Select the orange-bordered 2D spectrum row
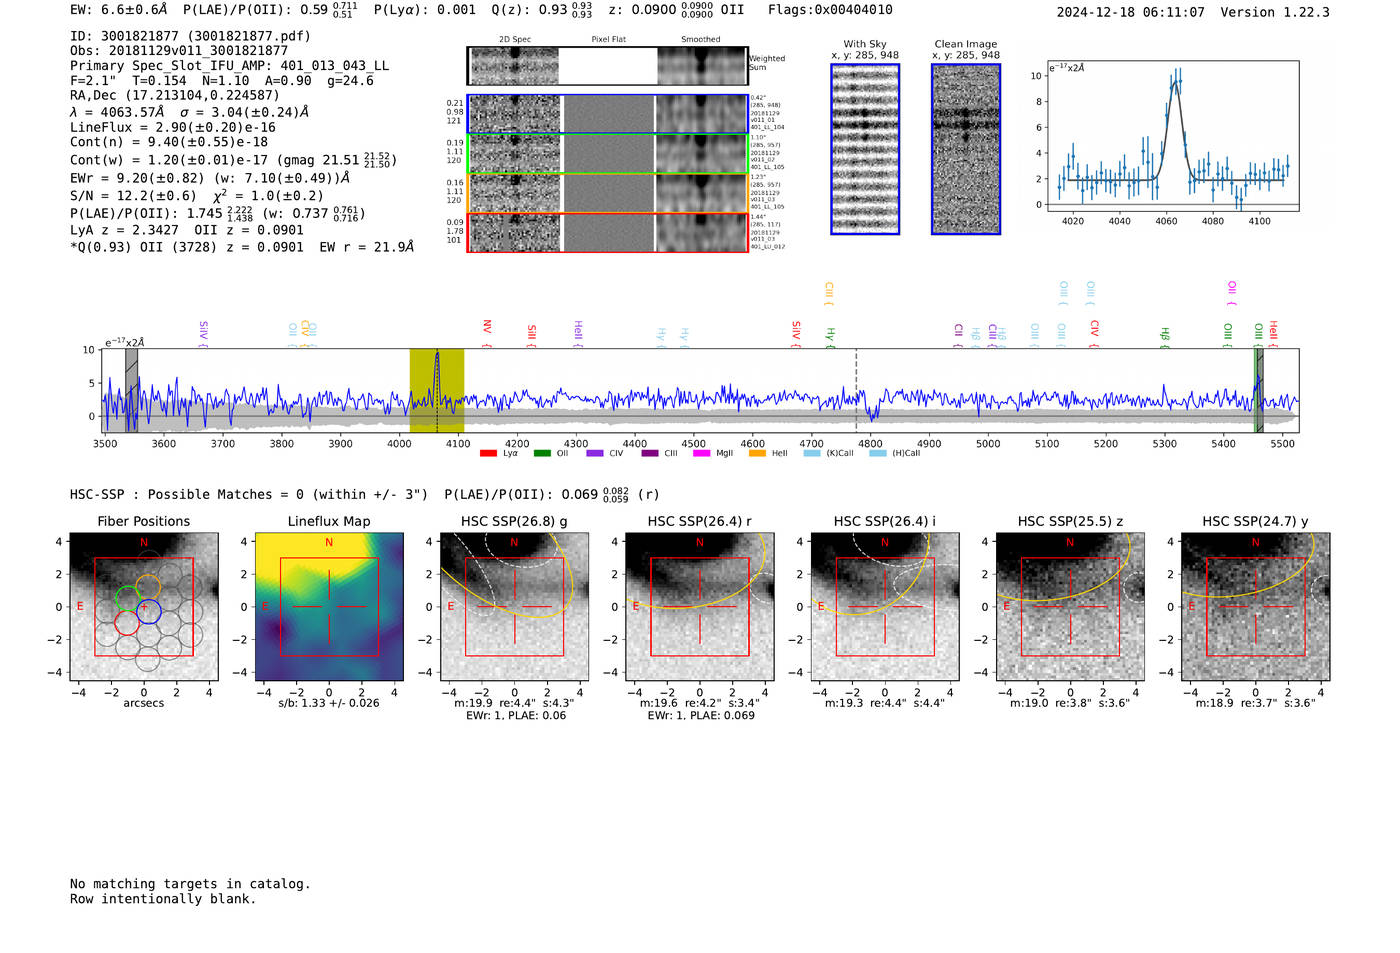Screen dimensions: 1400x953 pos(608,192)
